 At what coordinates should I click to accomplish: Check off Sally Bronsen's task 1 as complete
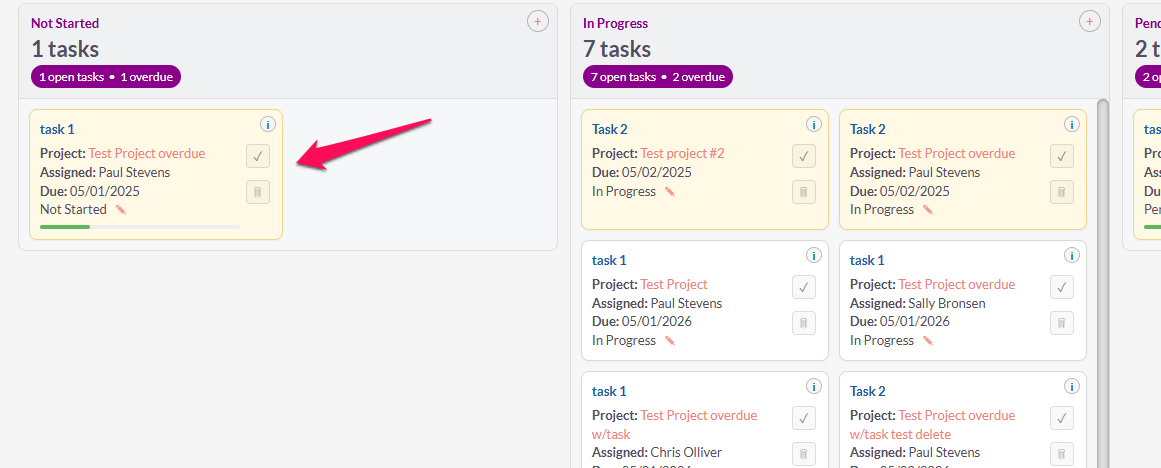[1062, 287]
